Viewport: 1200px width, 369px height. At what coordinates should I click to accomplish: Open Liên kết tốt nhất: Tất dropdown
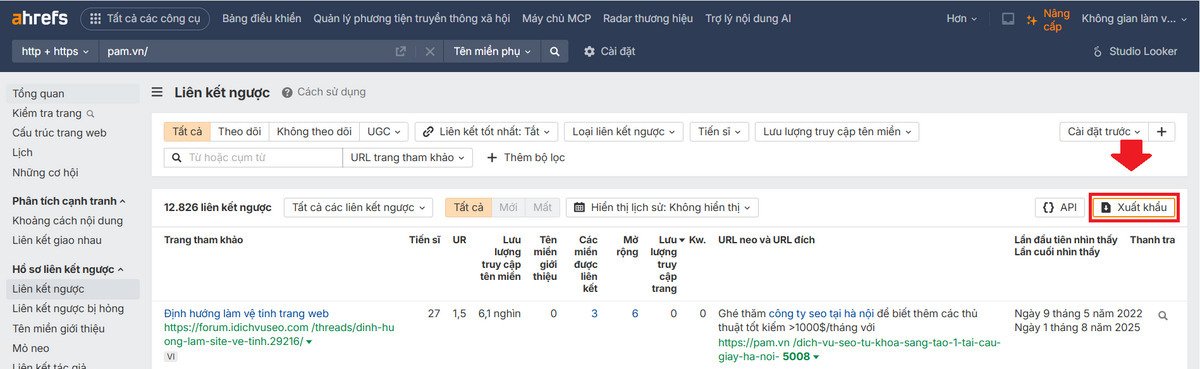(x=487, y=131)
